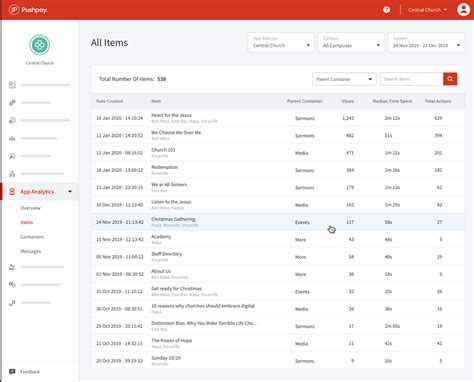Viewport: 474px width, 382px height.
Task: Click the App Analytics phone icon
Action: point(12,192)
